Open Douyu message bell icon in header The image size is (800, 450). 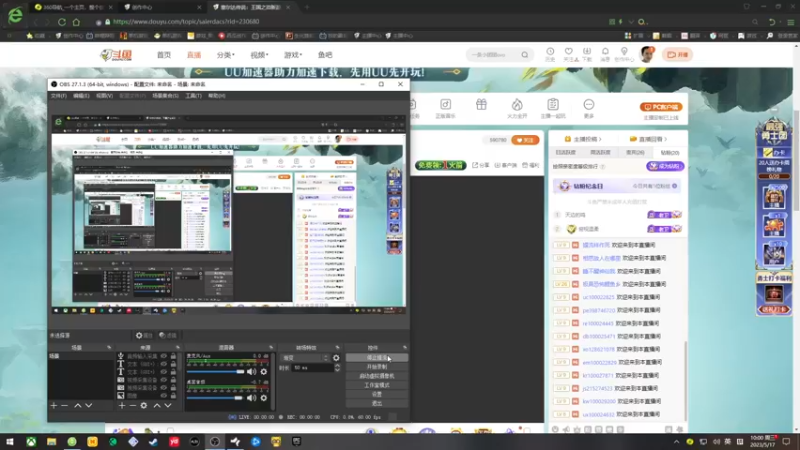[605, 52]
